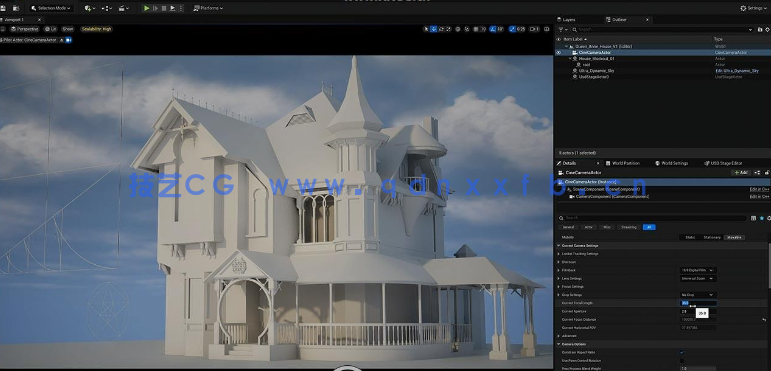Open the Outliner settings gear
This screenshot has width=771, height=371.
click(x=768, y=29)
